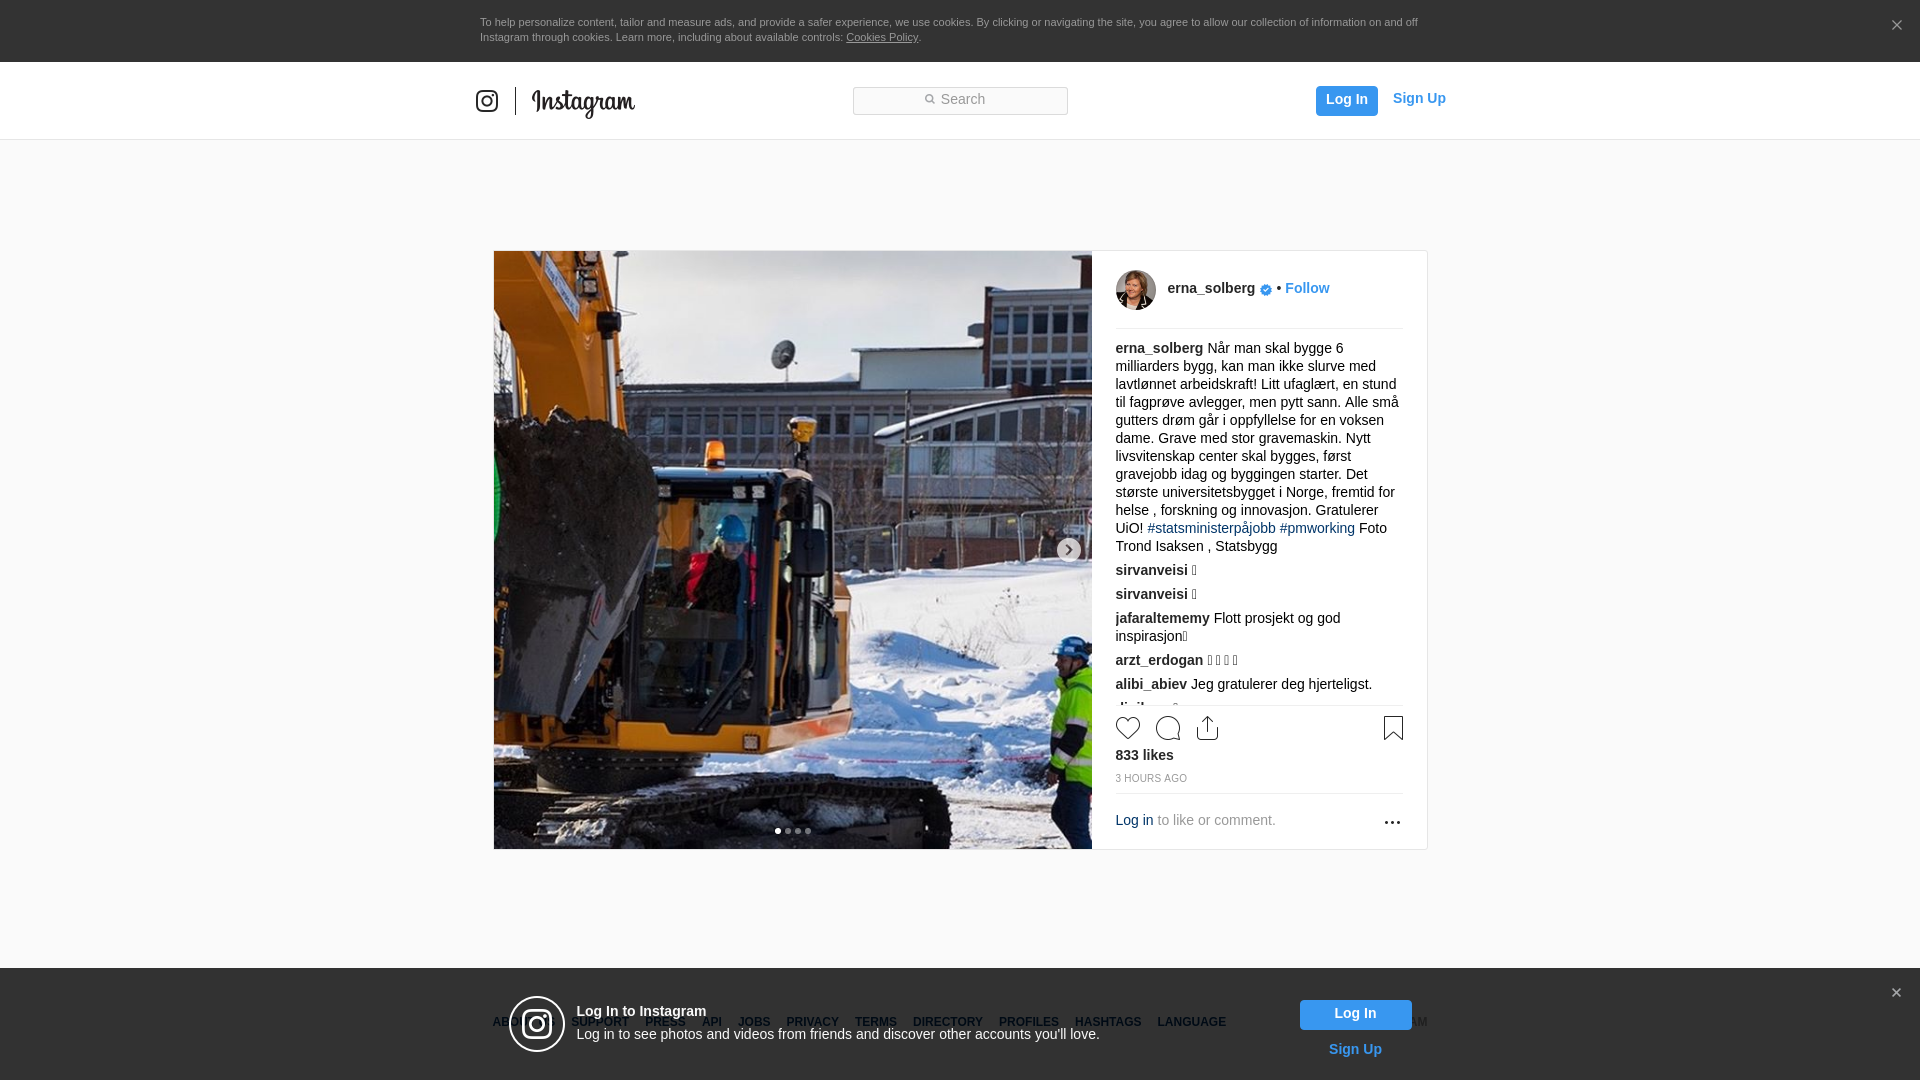This screenshot has width=1920, height=1080.
Task: Open the DIRECTORY footer link
Action: click(947, 1022)
